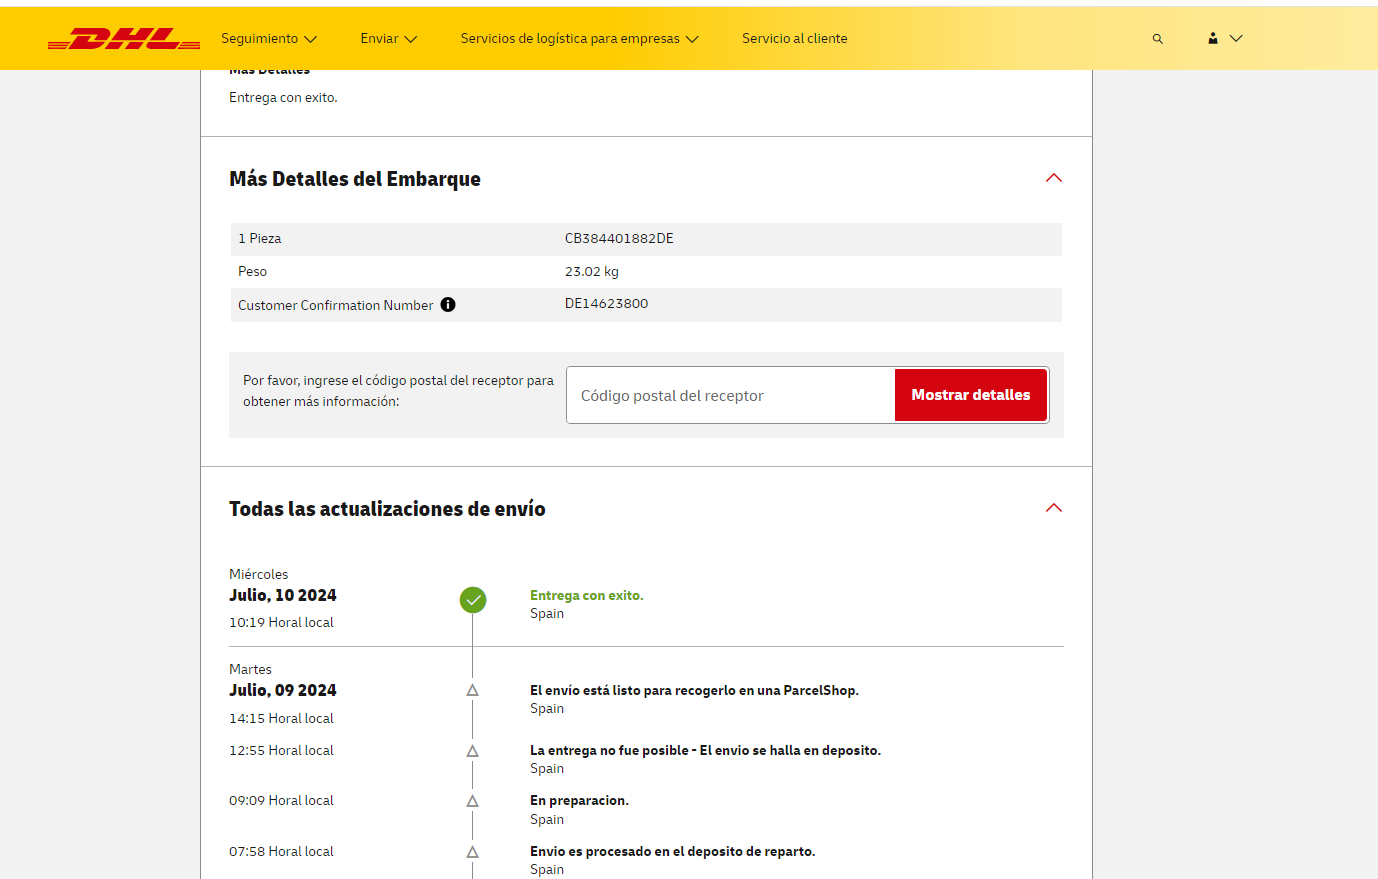Click the 09:09 Horal local timestamp
Screen dimensions: 1378x879
coord(281,801)
